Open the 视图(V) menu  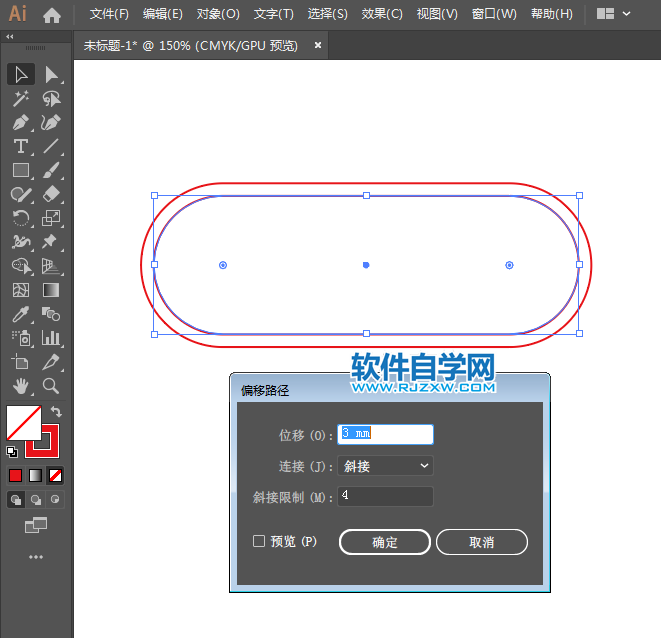[437, 14]
